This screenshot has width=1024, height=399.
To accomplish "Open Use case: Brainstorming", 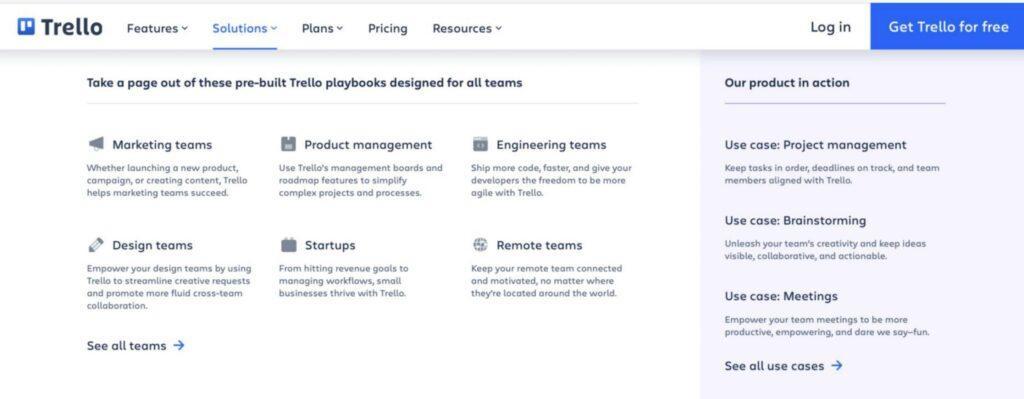I will [x=795, y=221].
